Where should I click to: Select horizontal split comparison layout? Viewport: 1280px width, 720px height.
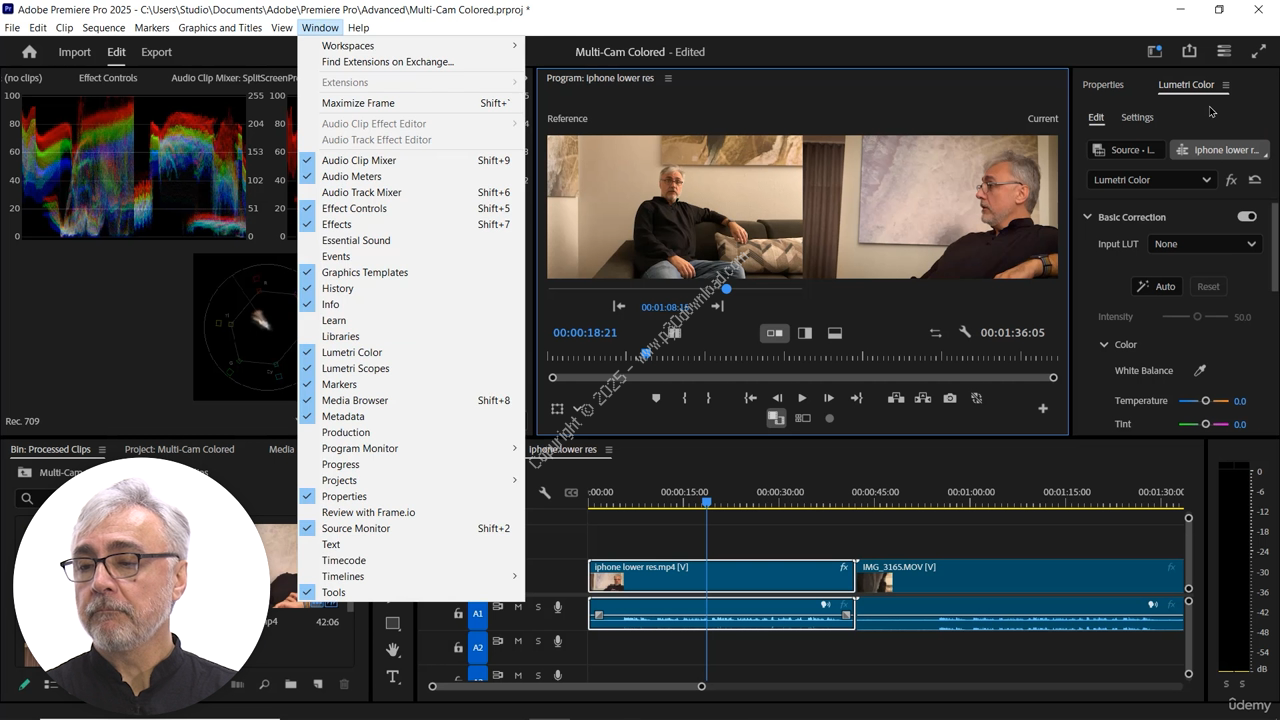pos(835,333)
